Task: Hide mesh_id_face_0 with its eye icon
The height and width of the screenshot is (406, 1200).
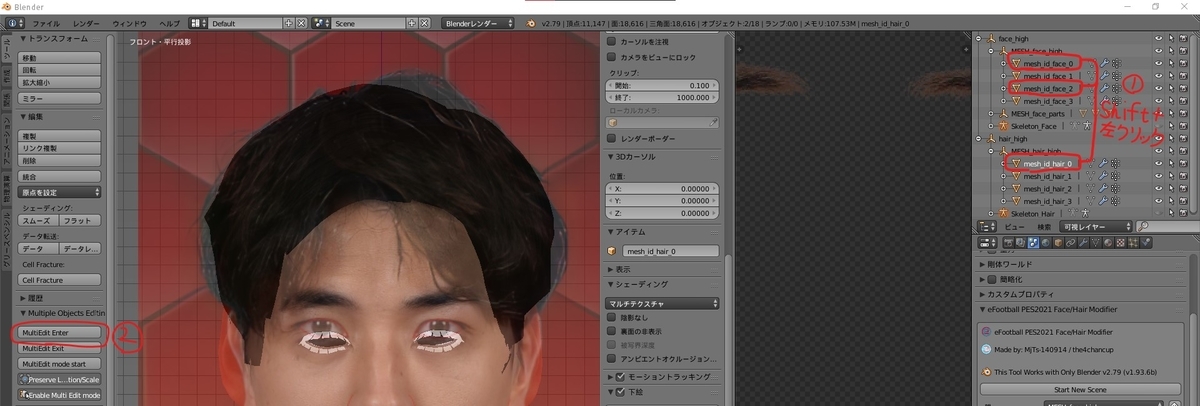Action: click(x=1158, y=63)
